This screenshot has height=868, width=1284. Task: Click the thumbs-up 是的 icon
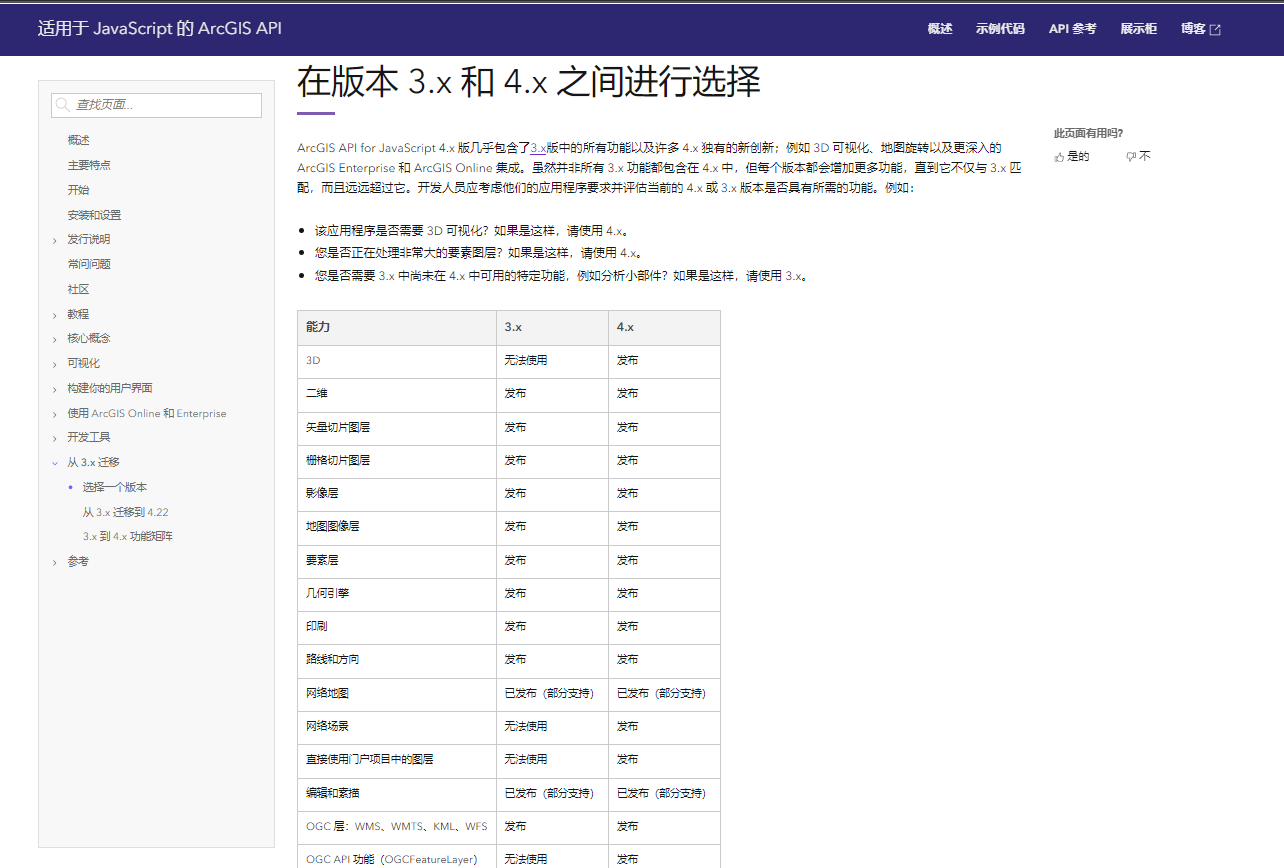1059,157
